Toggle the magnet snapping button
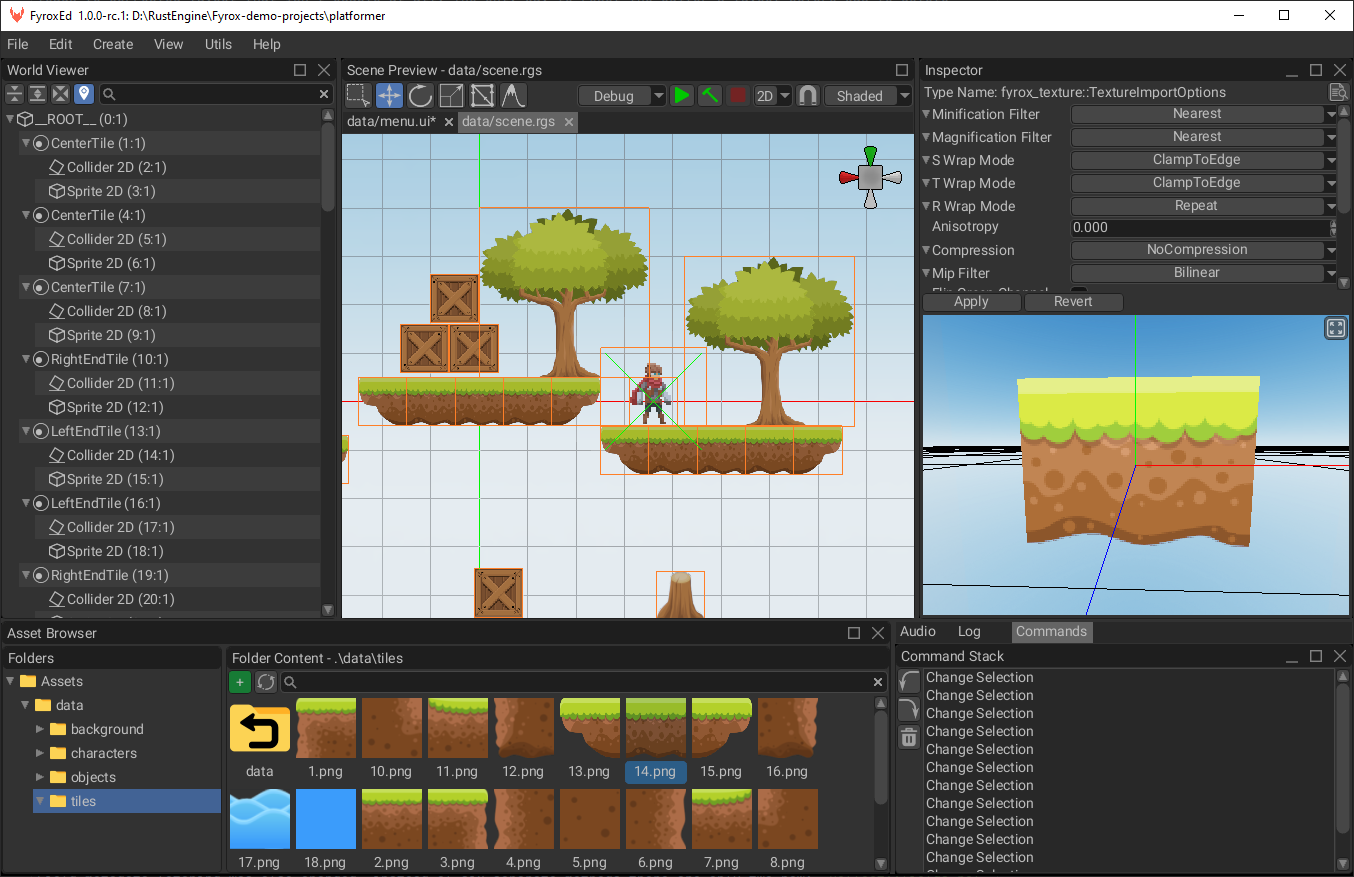The height and width of the screenshot is (877, 1354). [808, 96]
